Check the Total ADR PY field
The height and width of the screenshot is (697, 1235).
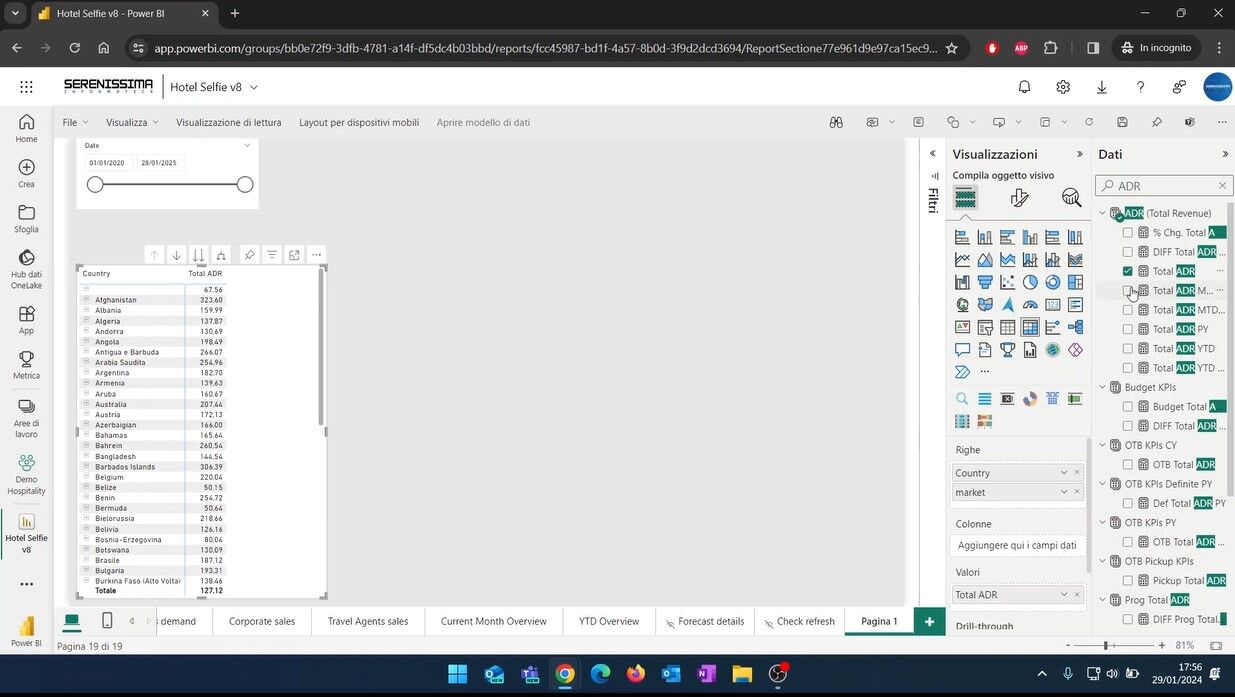1128,329
